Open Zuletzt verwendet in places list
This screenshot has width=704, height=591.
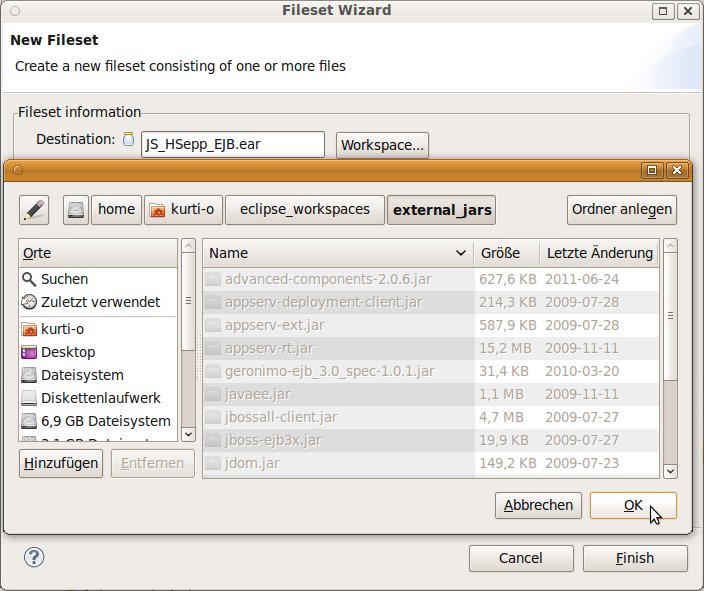[100, 302]
